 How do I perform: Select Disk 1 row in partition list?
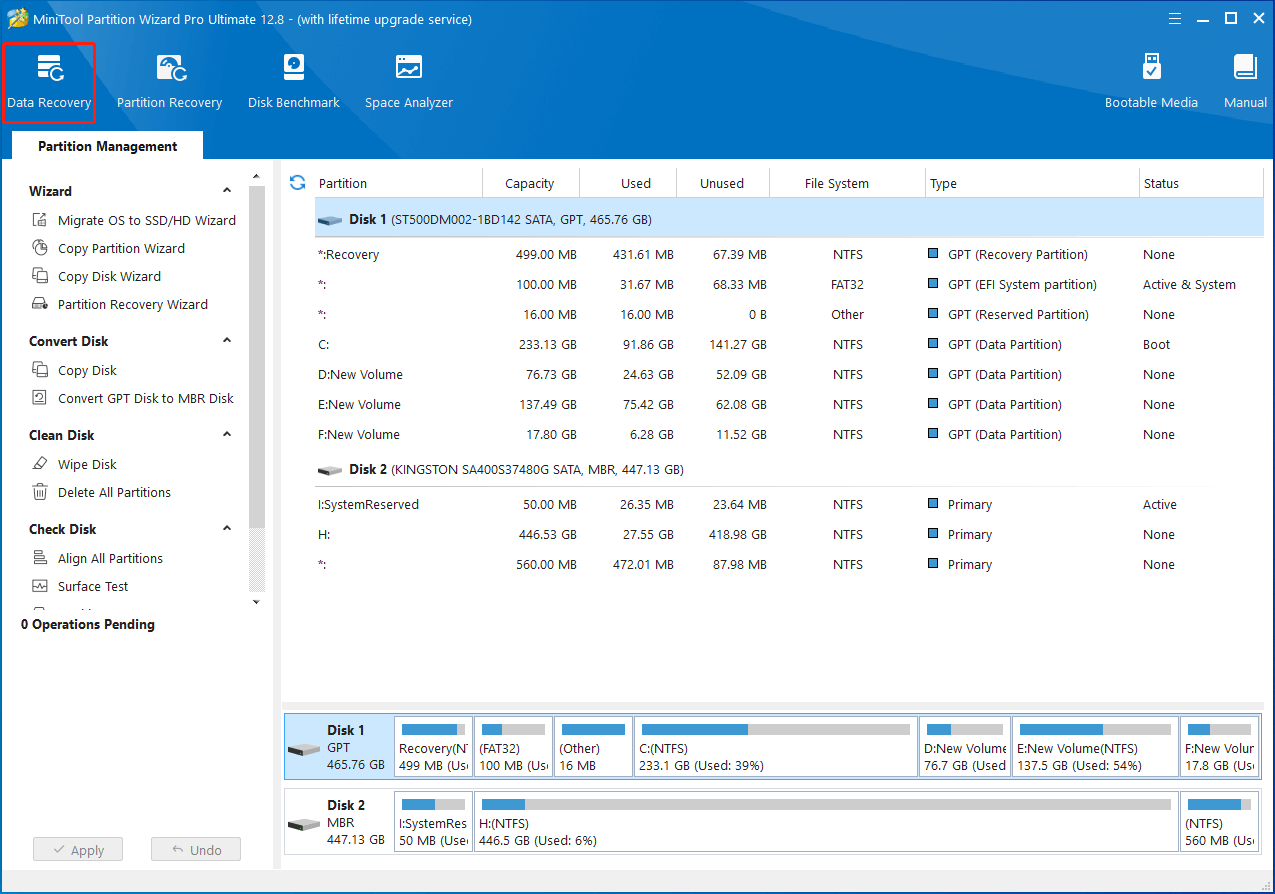789,218
